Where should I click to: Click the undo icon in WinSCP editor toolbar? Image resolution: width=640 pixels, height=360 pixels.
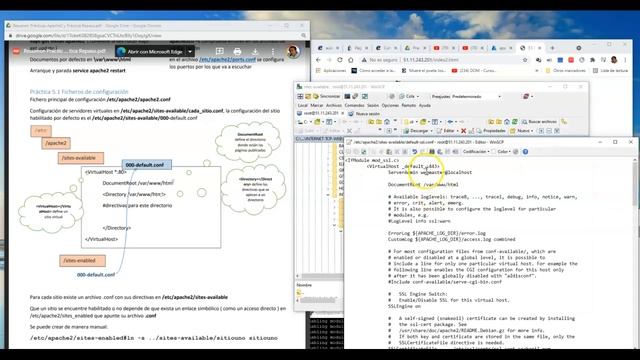click(x=414, y=151)
